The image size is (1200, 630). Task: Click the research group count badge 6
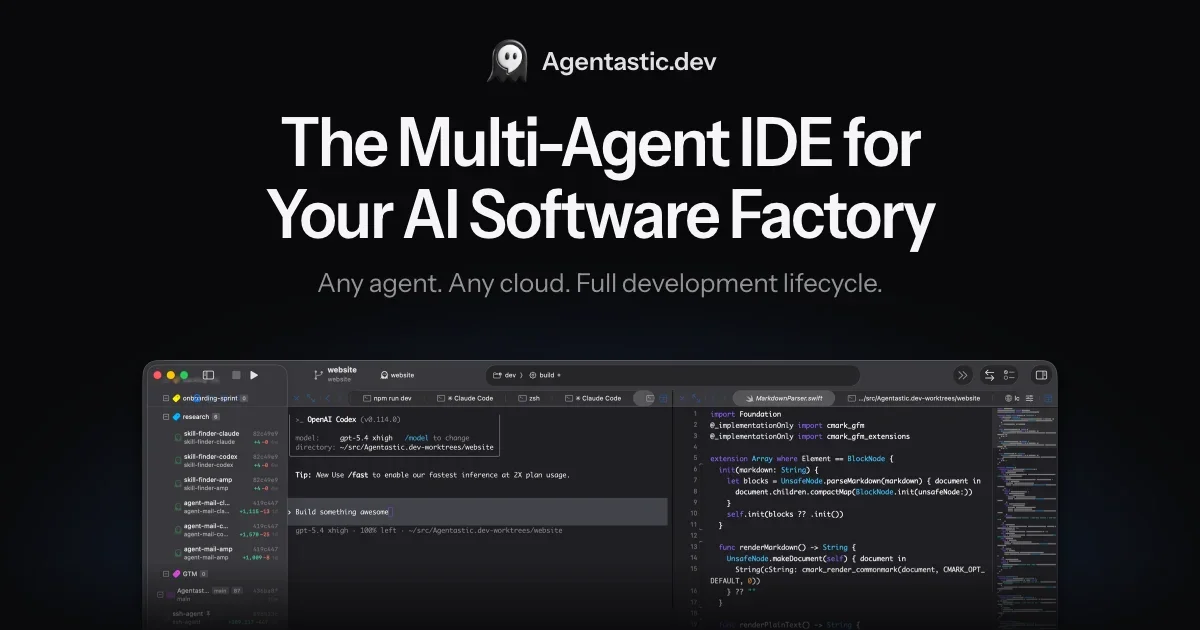click(x=216, y=417)
